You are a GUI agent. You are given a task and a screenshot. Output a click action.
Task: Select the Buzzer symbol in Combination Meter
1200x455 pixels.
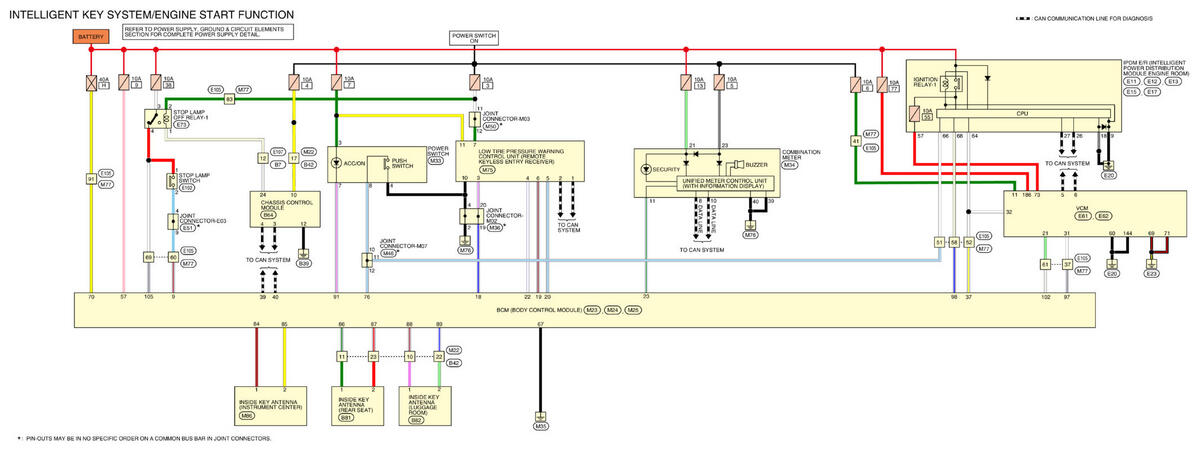coord(737,163)
